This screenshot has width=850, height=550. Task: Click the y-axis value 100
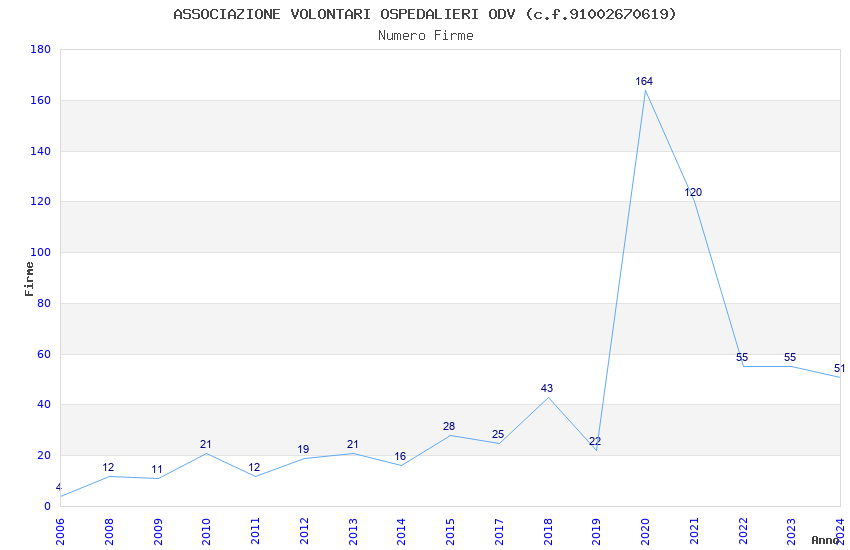tap(40, 253)
